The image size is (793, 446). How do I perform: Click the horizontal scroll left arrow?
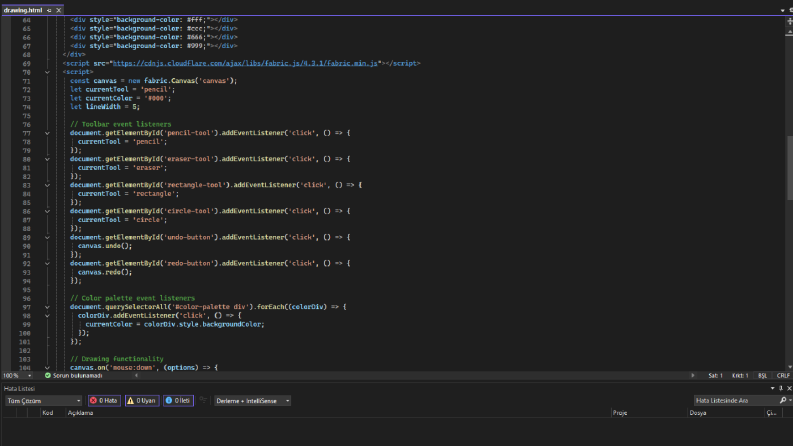[x=136, y=376]
